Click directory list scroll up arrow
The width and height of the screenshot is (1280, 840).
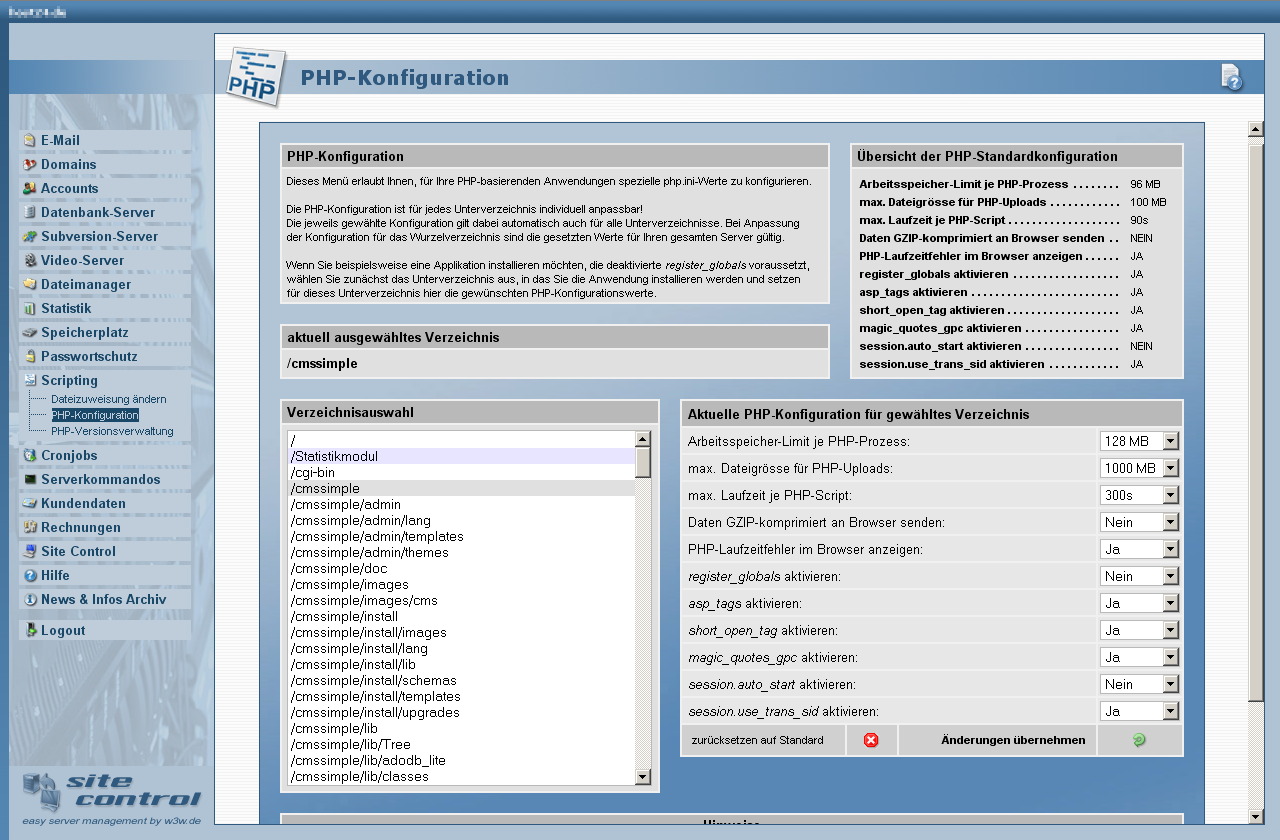643,439
